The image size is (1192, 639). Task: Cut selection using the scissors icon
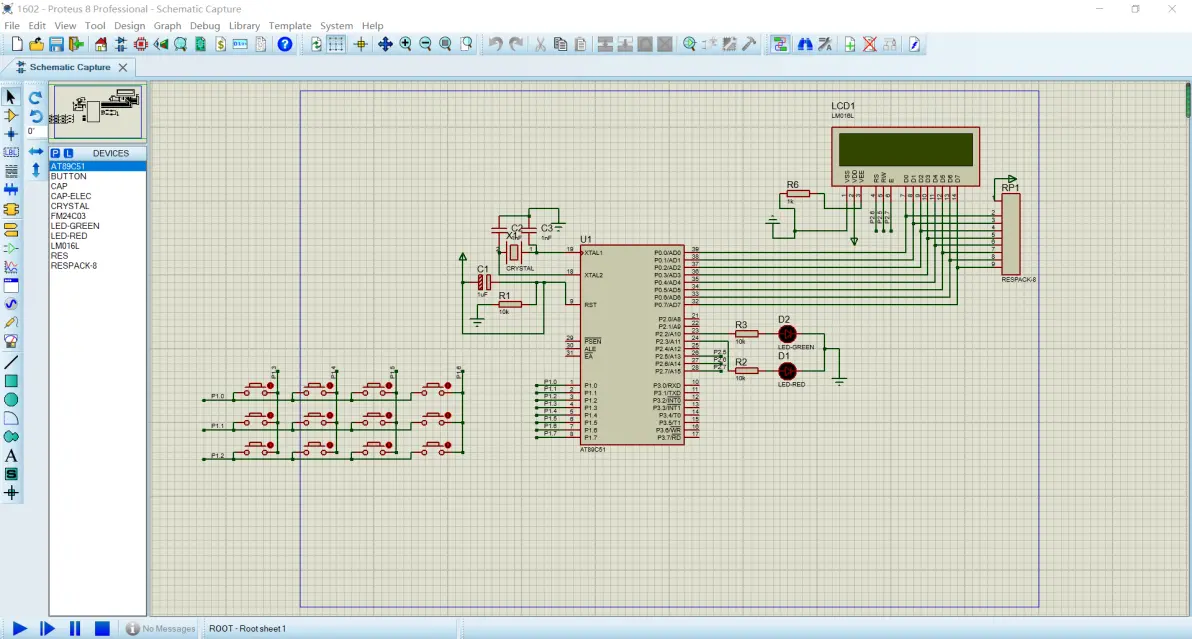pyautogui.click(x=541, y=45)
